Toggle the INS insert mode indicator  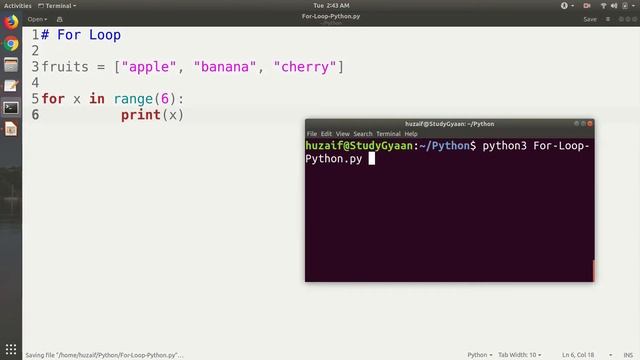(x=628, y=355)
